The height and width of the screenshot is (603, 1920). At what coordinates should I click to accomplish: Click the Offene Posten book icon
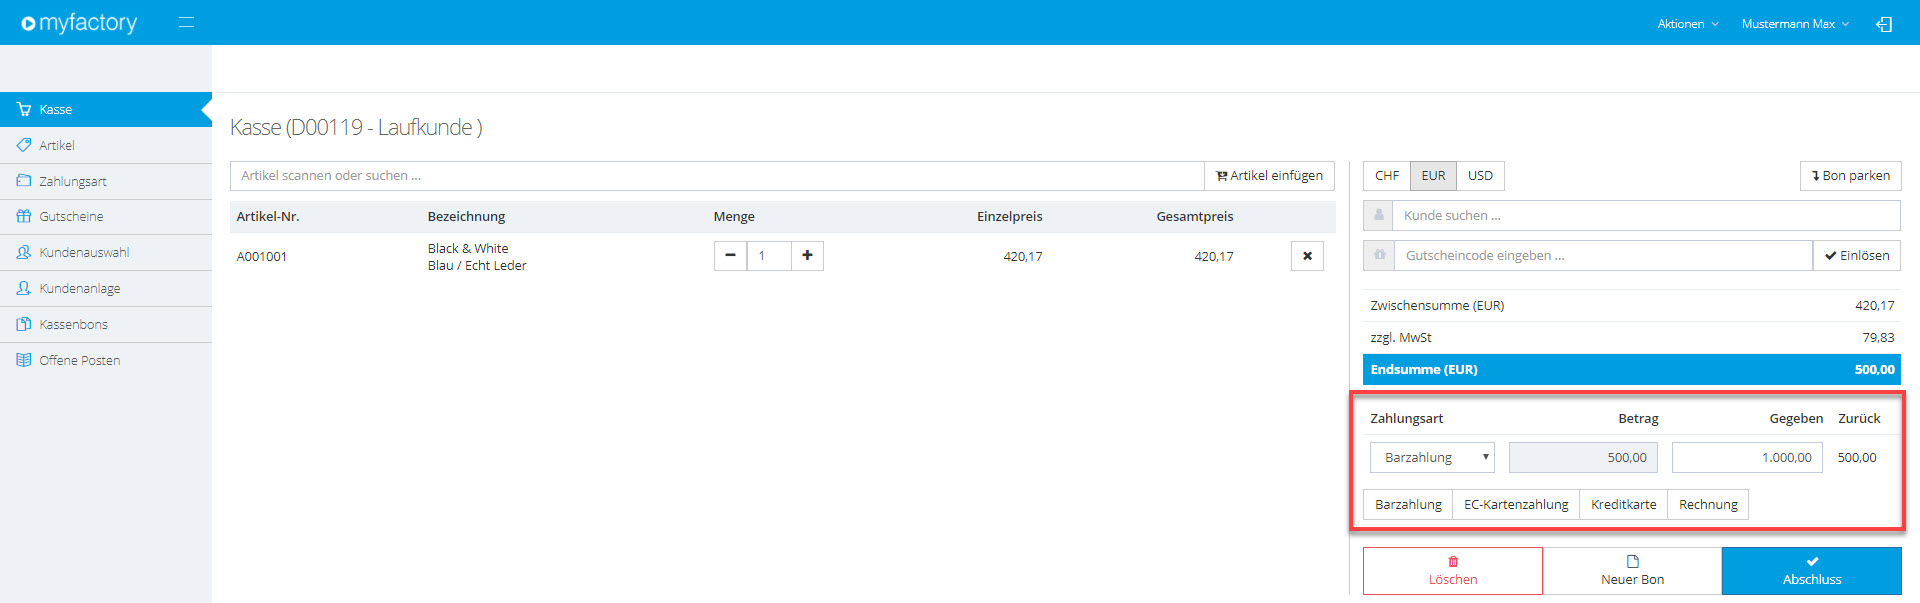click(x=24, y=360)
